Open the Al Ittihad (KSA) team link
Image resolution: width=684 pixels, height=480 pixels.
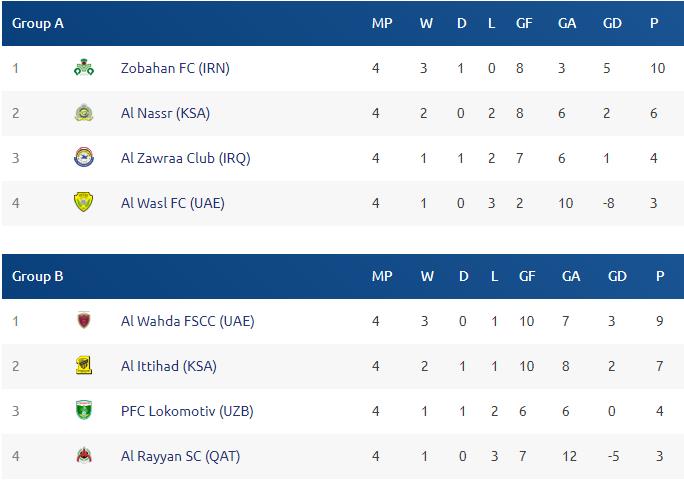pyautogui.click(x=168, y=366)
